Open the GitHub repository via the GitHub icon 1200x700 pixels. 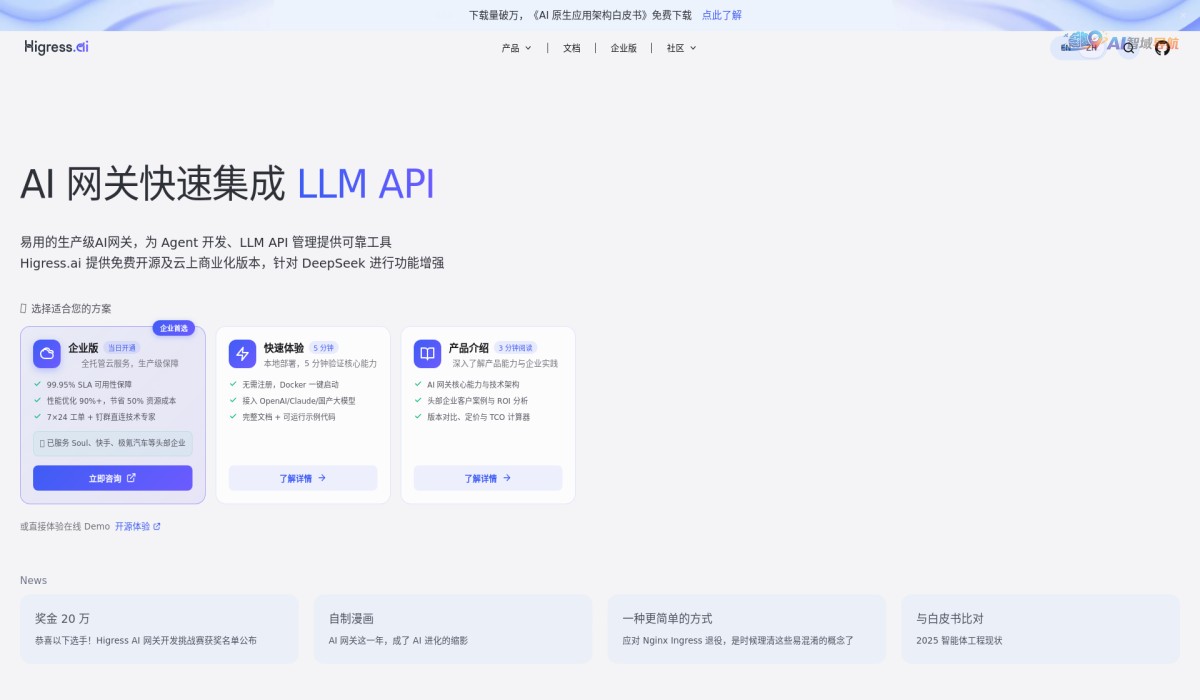(1162, 47)
